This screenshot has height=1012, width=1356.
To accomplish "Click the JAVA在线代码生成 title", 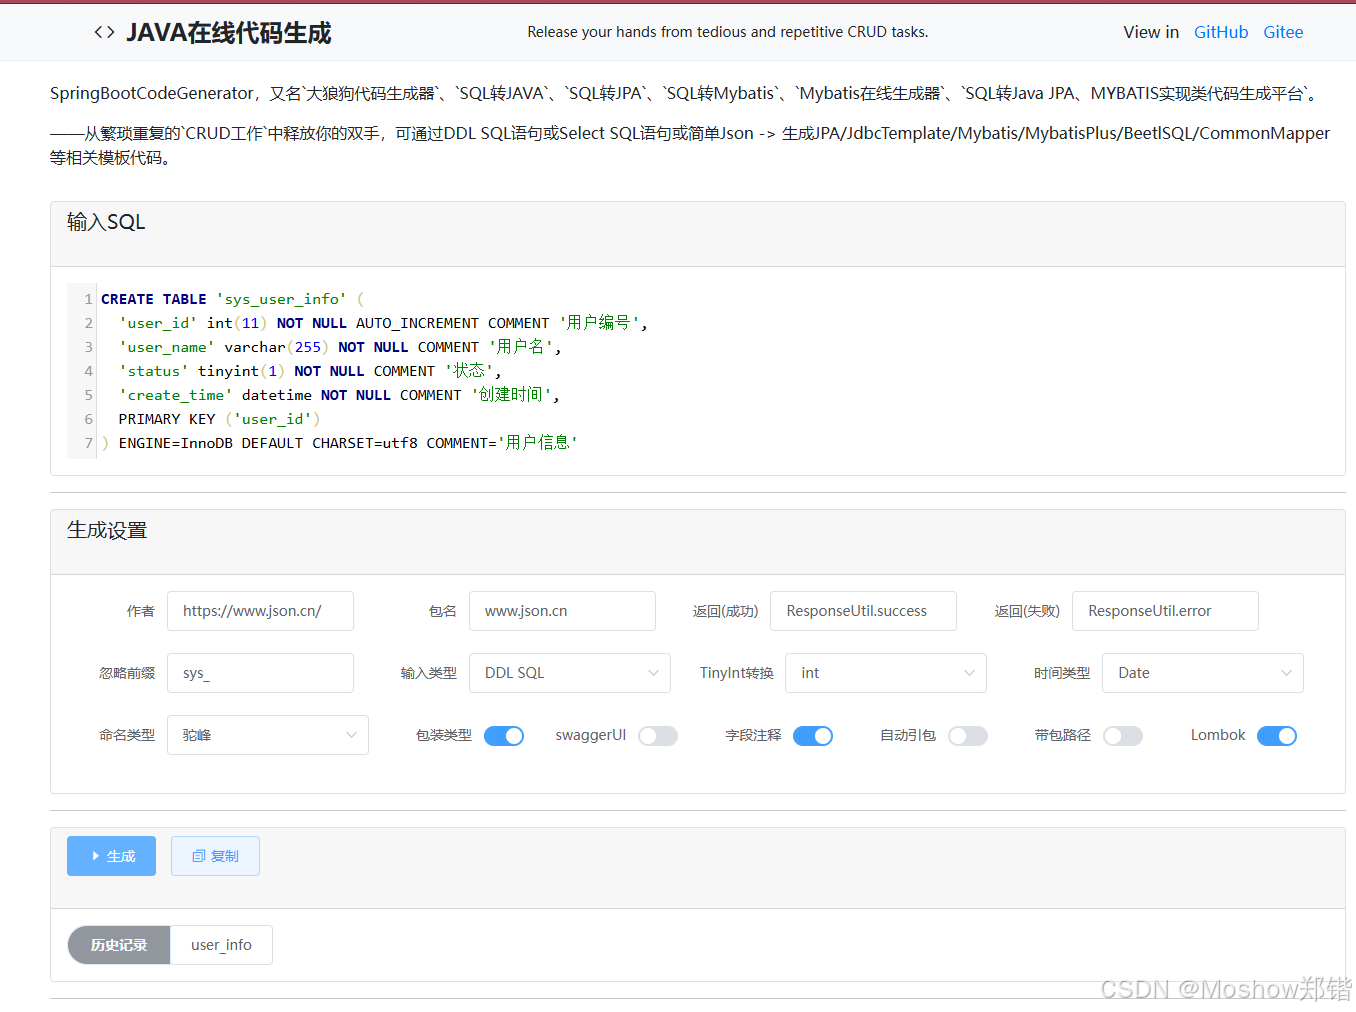I will coord(229,33).
